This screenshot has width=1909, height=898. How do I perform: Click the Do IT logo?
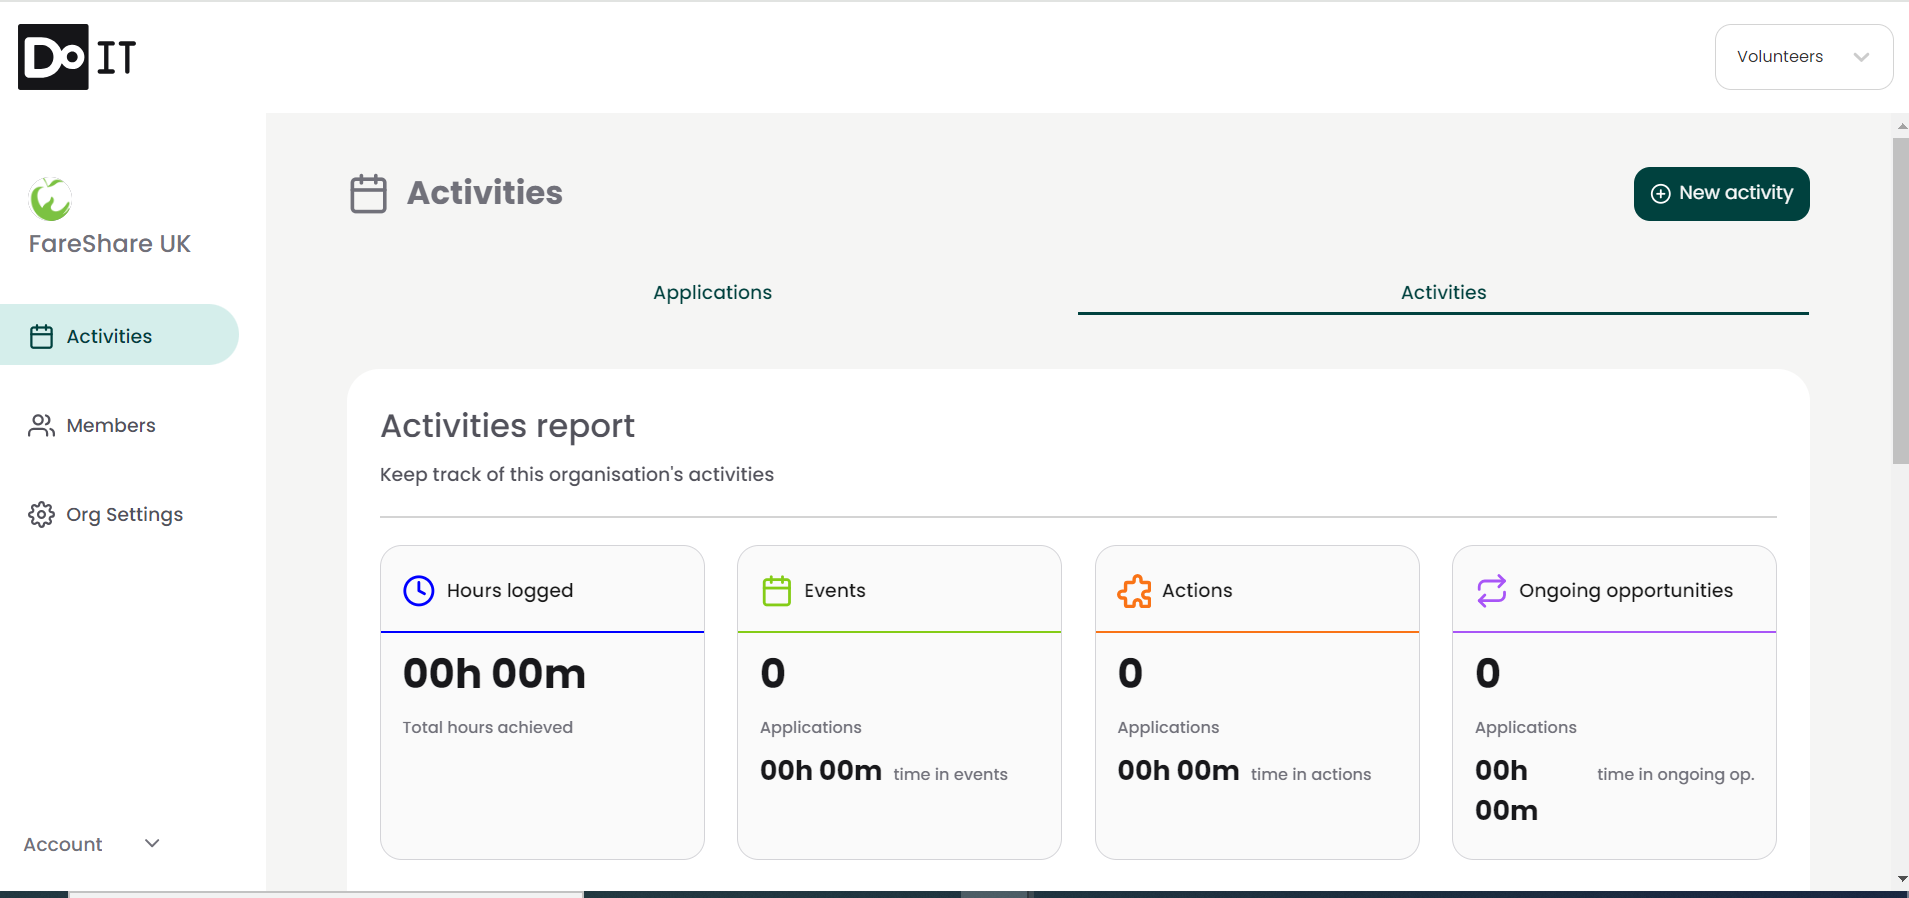[77, 57]
